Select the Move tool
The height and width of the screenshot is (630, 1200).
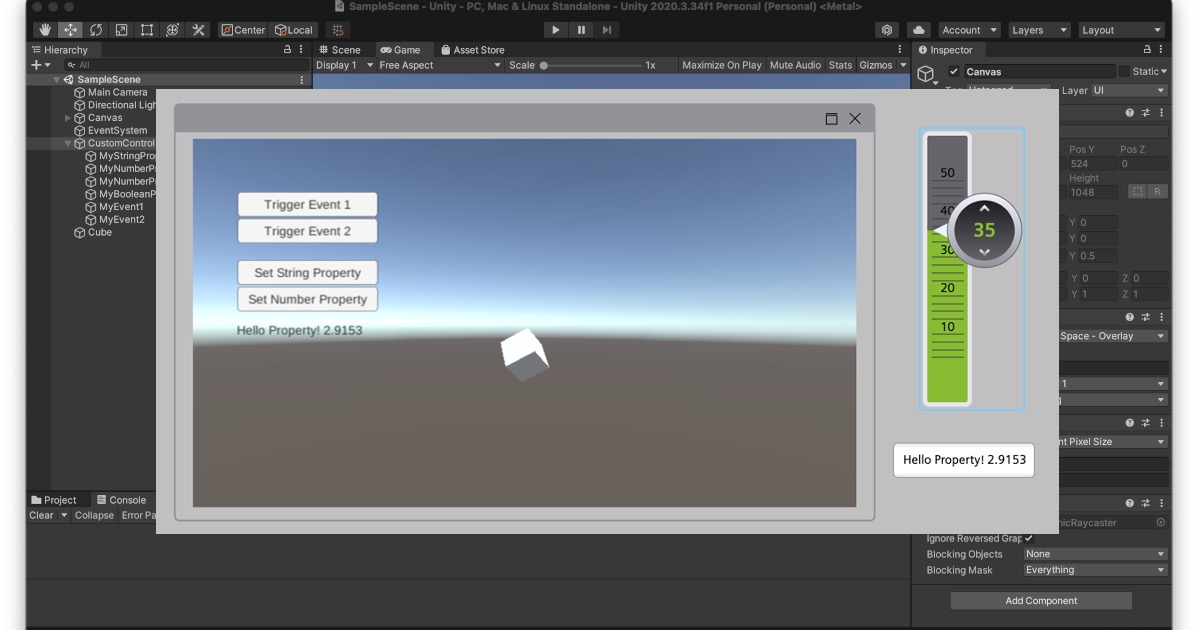point(70,29)
